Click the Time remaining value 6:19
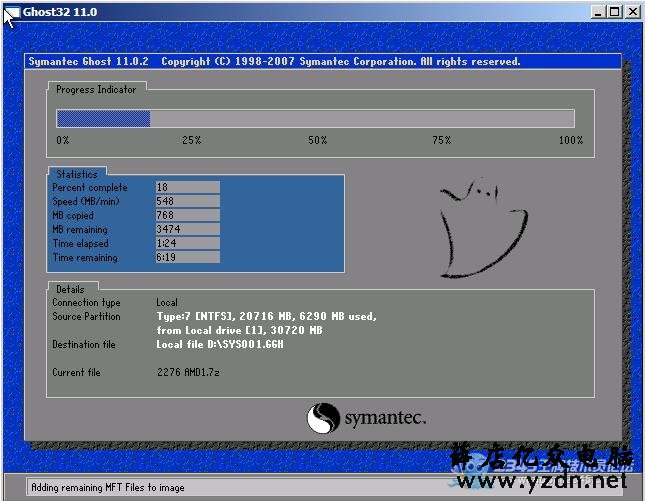This screenshot has width=645, height=501. coord(188,257)
